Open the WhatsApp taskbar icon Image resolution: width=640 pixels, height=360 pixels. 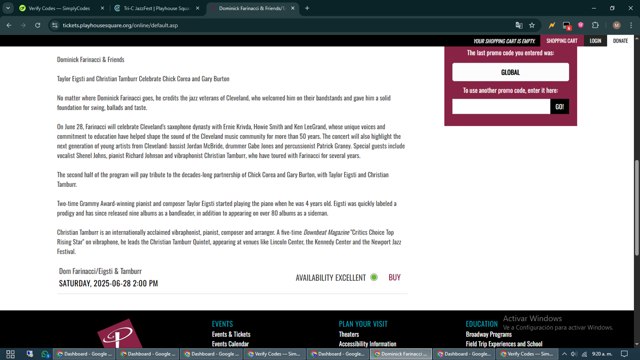click(45, 354)
